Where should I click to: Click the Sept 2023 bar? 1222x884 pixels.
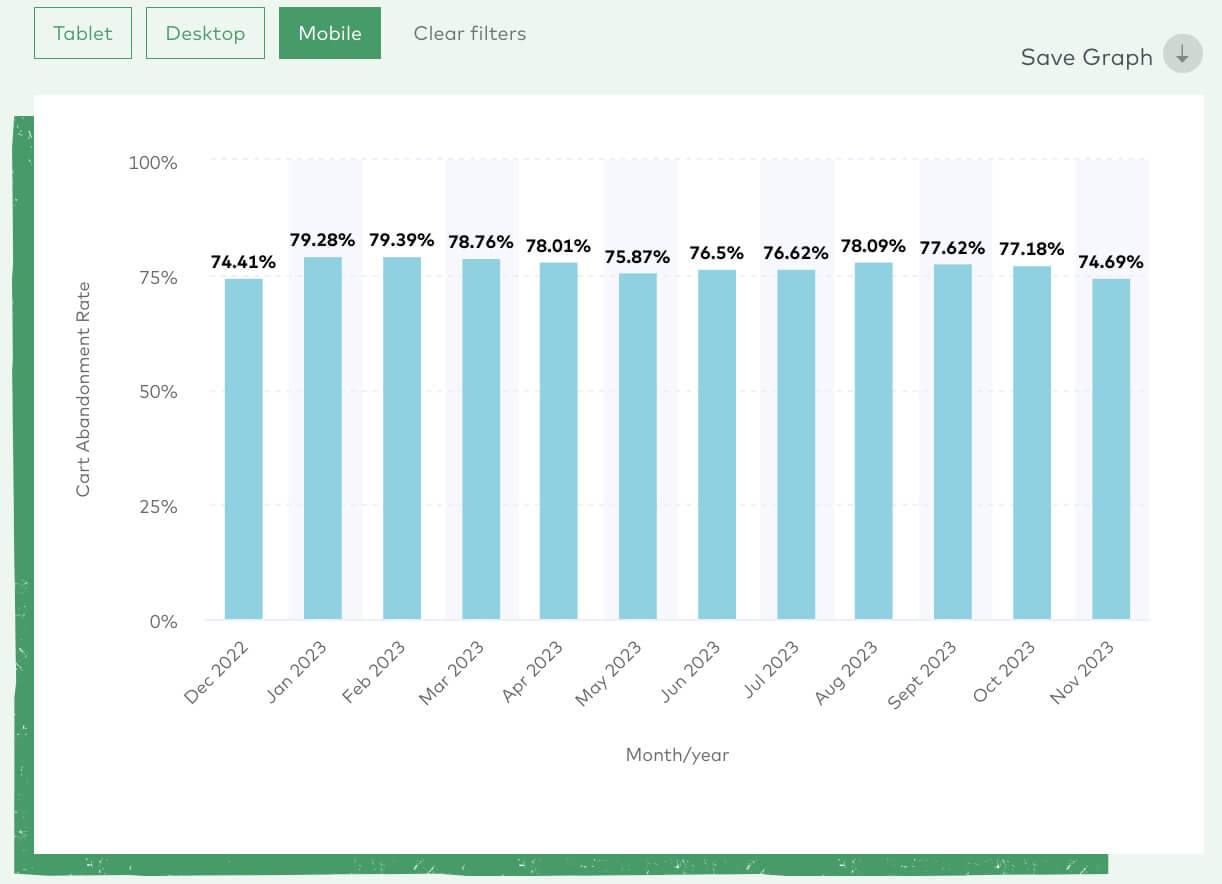coord(952,442)
